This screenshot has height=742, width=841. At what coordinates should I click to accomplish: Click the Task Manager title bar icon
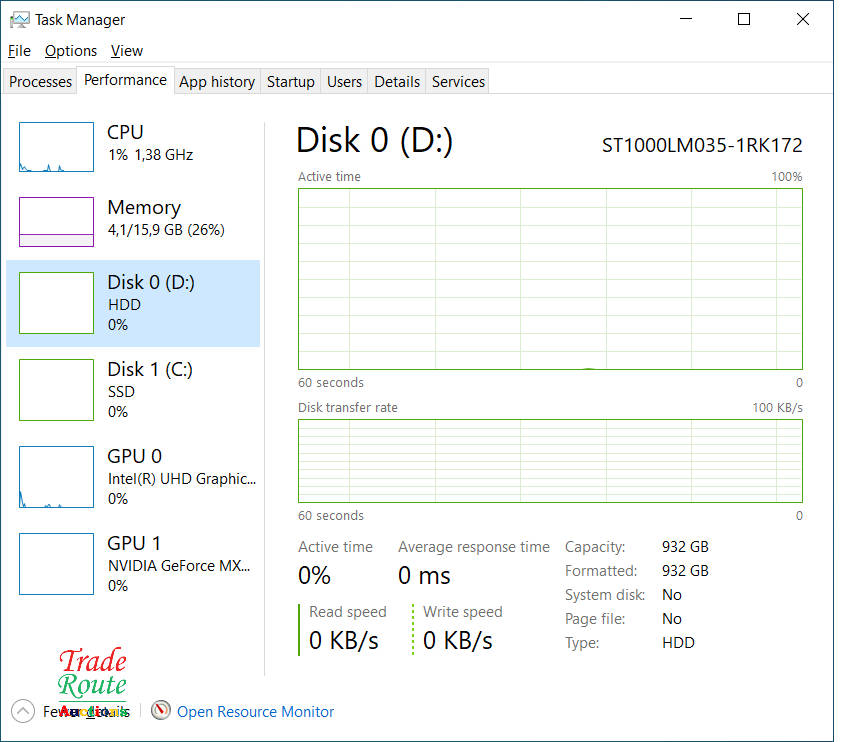pyautogui.click(x=19, y=19)
